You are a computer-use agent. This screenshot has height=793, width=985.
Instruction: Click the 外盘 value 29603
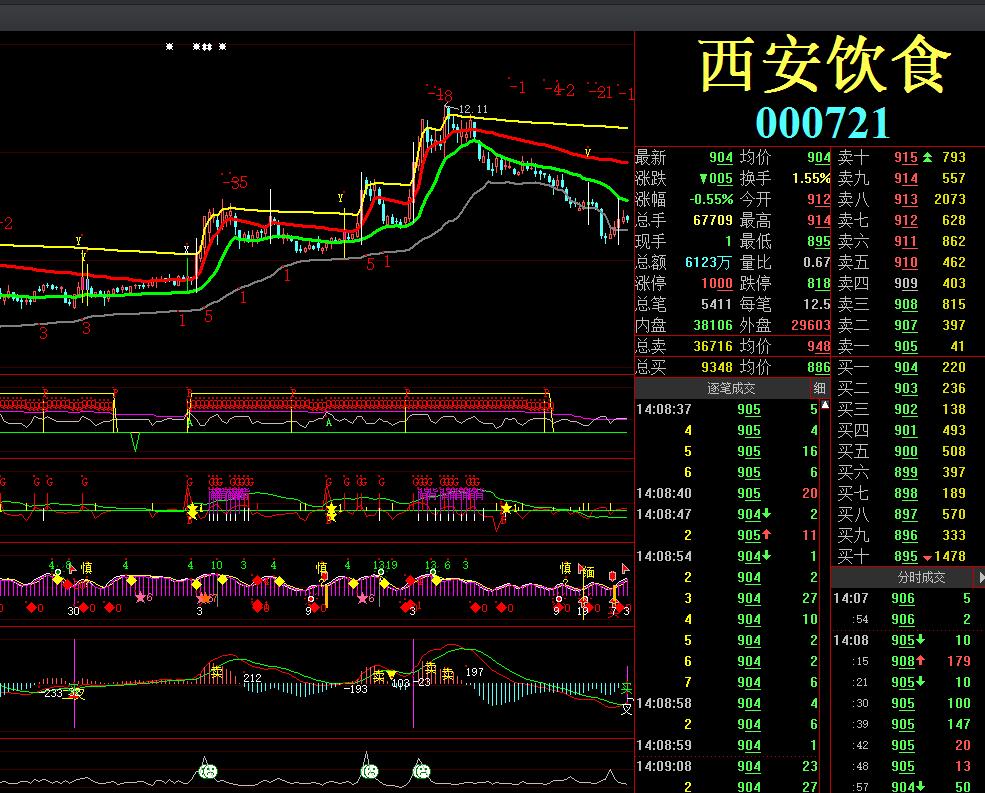point(811,325)
